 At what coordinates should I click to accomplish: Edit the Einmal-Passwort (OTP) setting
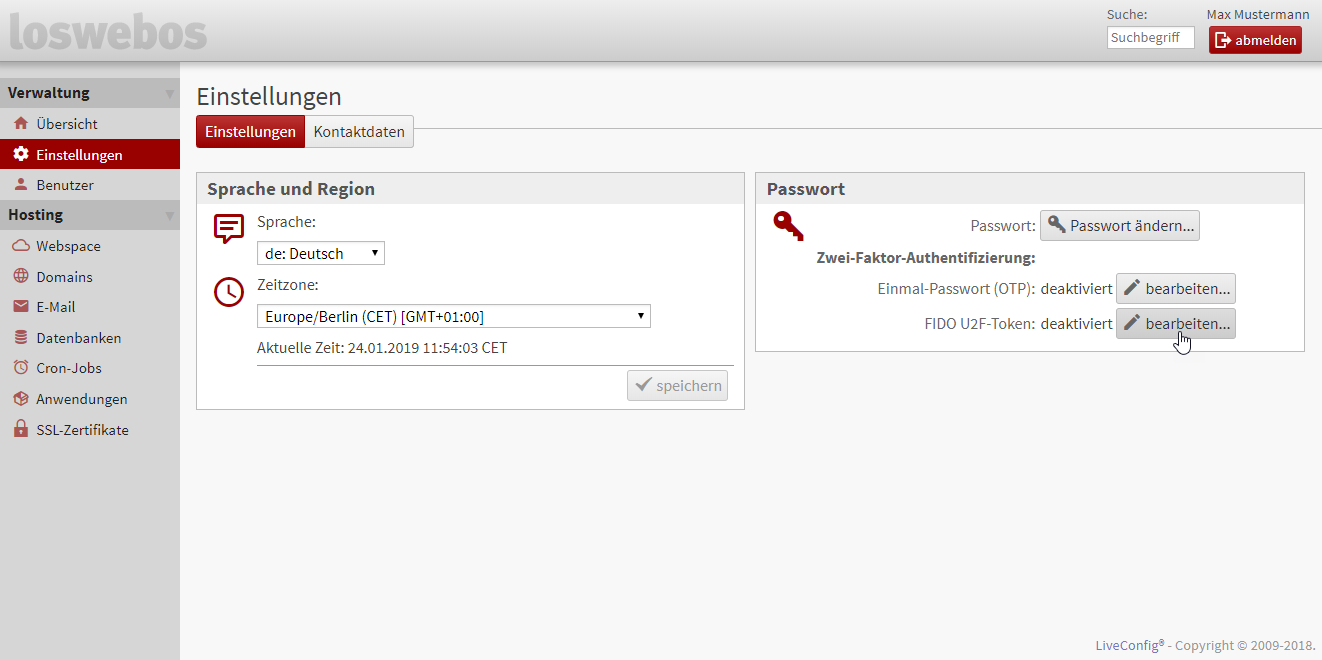click(x=1175, y=289)
